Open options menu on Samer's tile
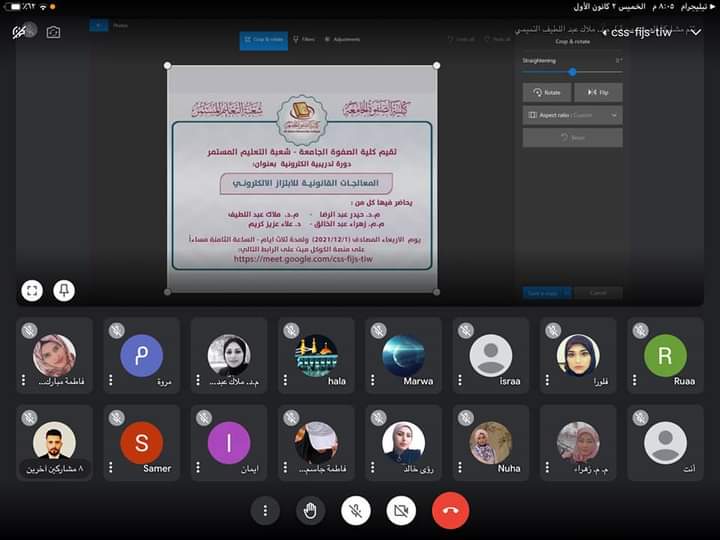The width and height of the screenshot is (720, 540). pyautogui.click(x=110, y=468)
